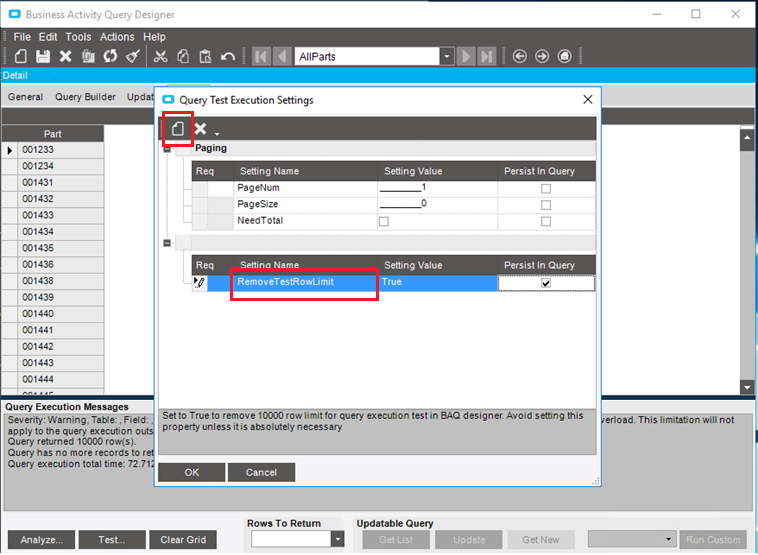Click the Part column header

53,134
